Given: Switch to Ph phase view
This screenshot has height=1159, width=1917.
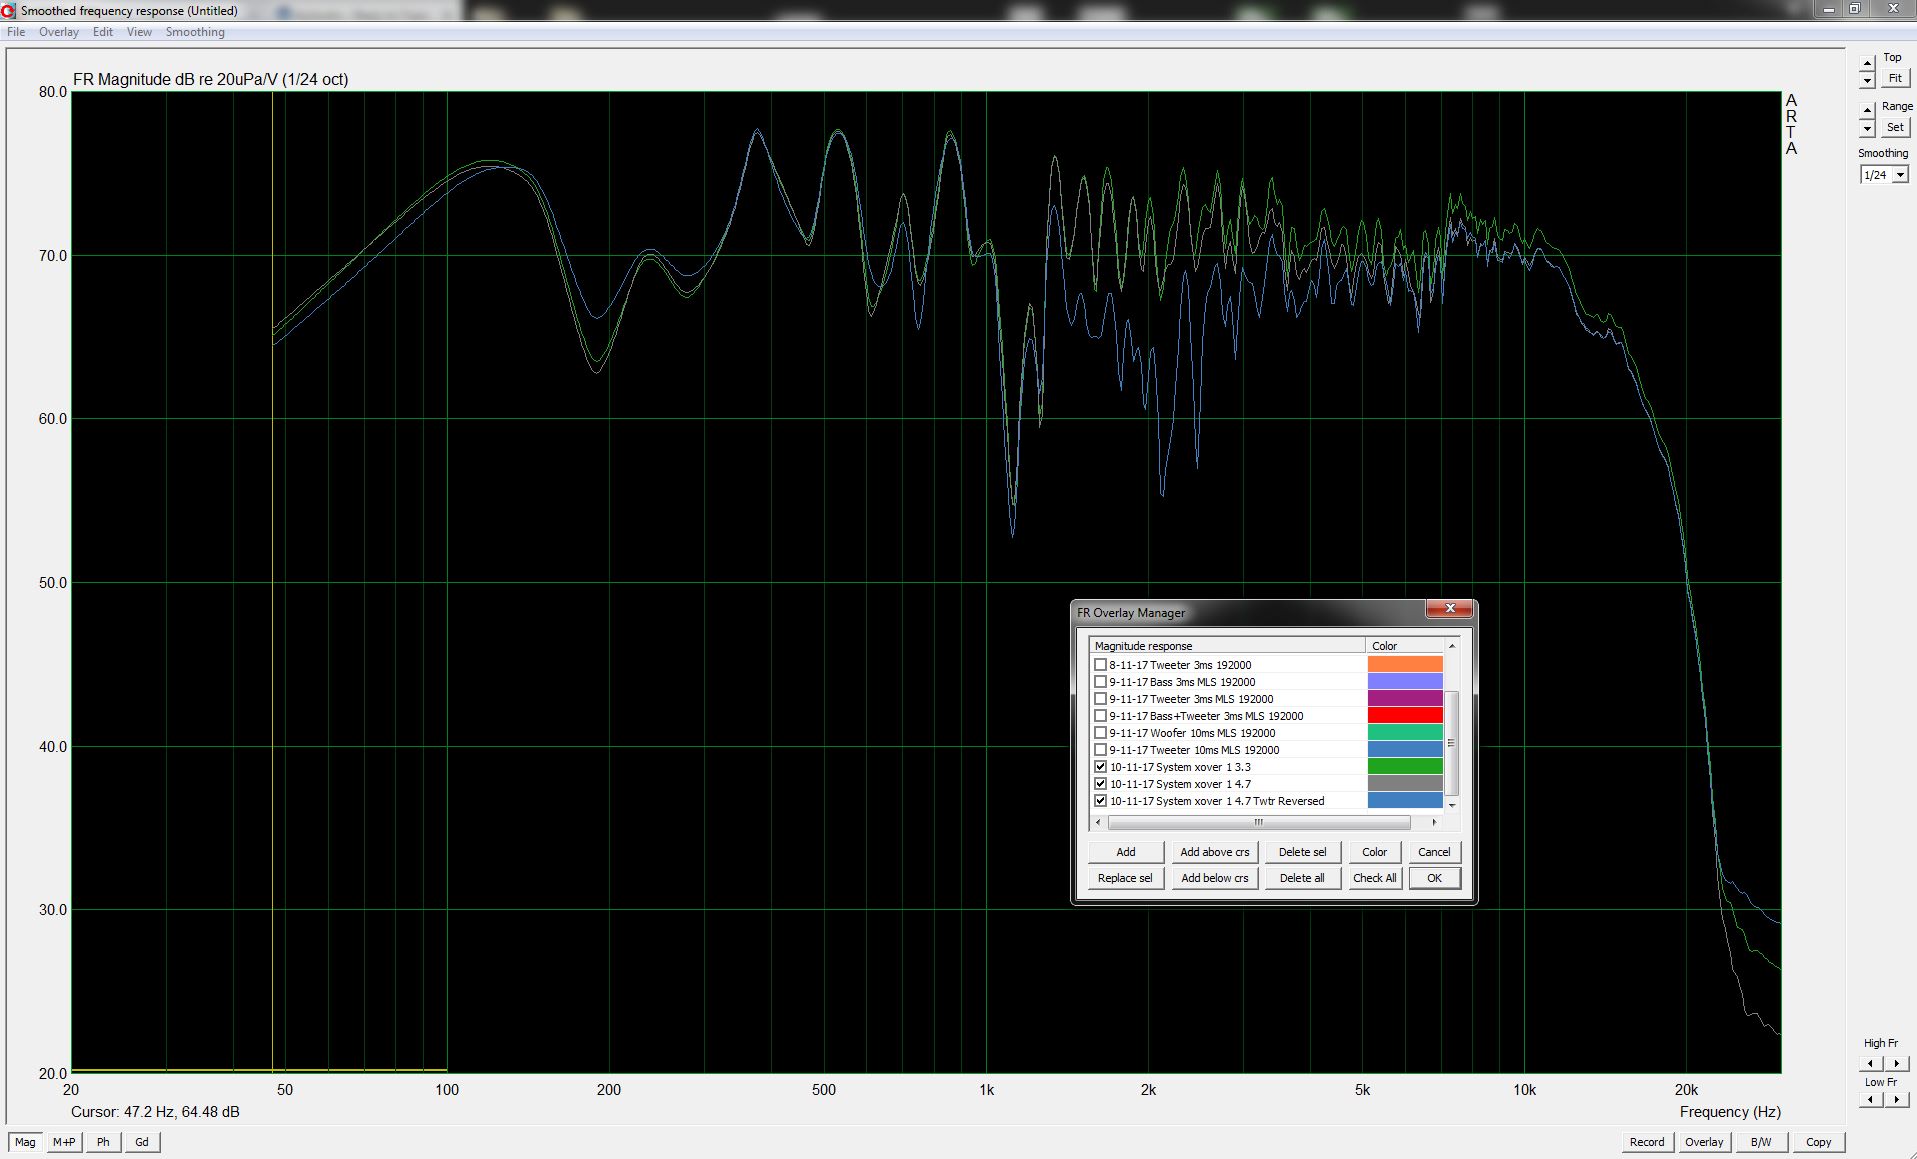Looking at the screenshot, I should (103, 1142).
